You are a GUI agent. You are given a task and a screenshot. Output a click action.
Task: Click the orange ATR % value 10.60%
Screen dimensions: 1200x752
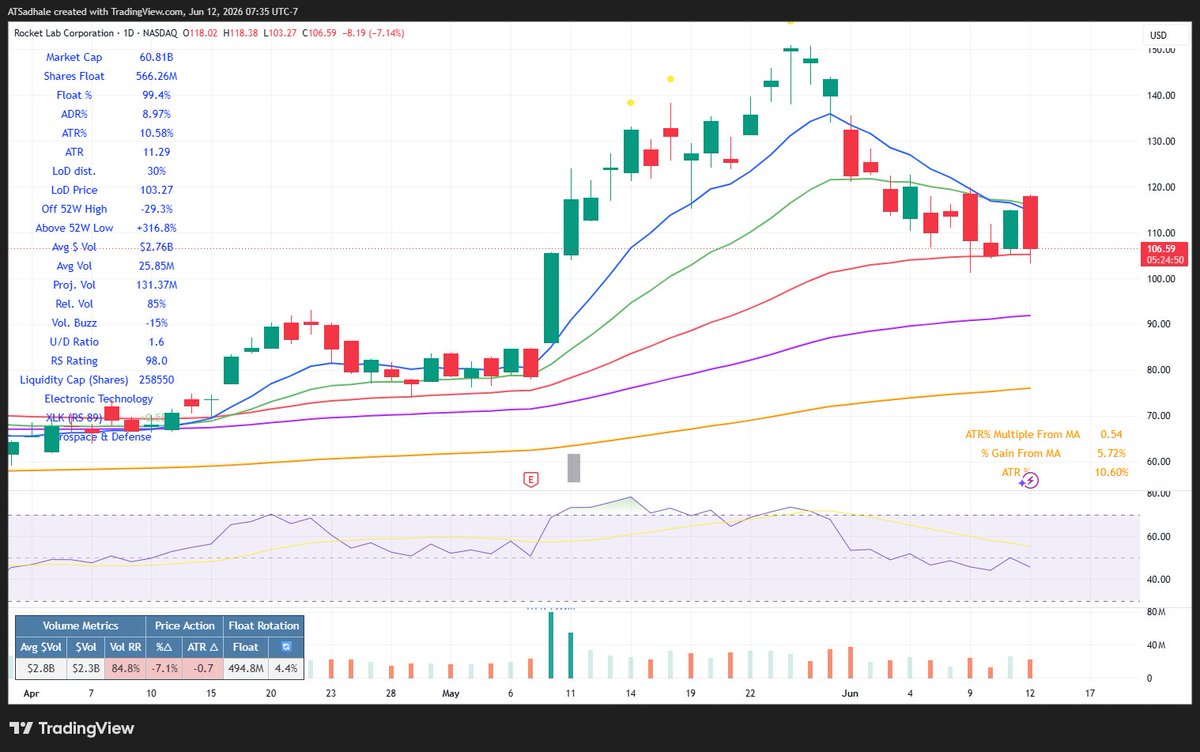click(1112, 472)
